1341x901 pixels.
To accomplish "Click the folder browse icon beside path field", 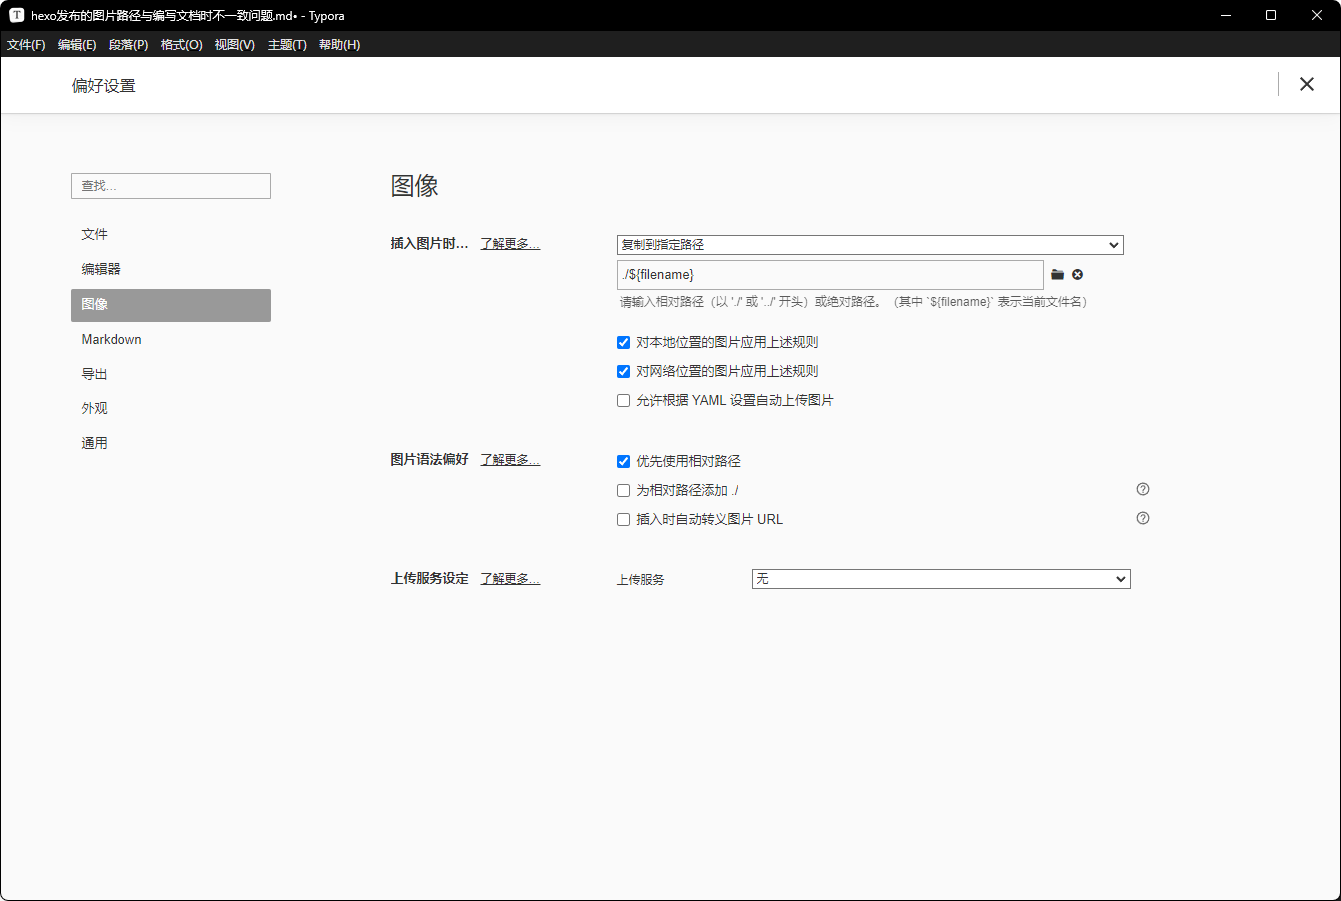I will click(1057, 275).
